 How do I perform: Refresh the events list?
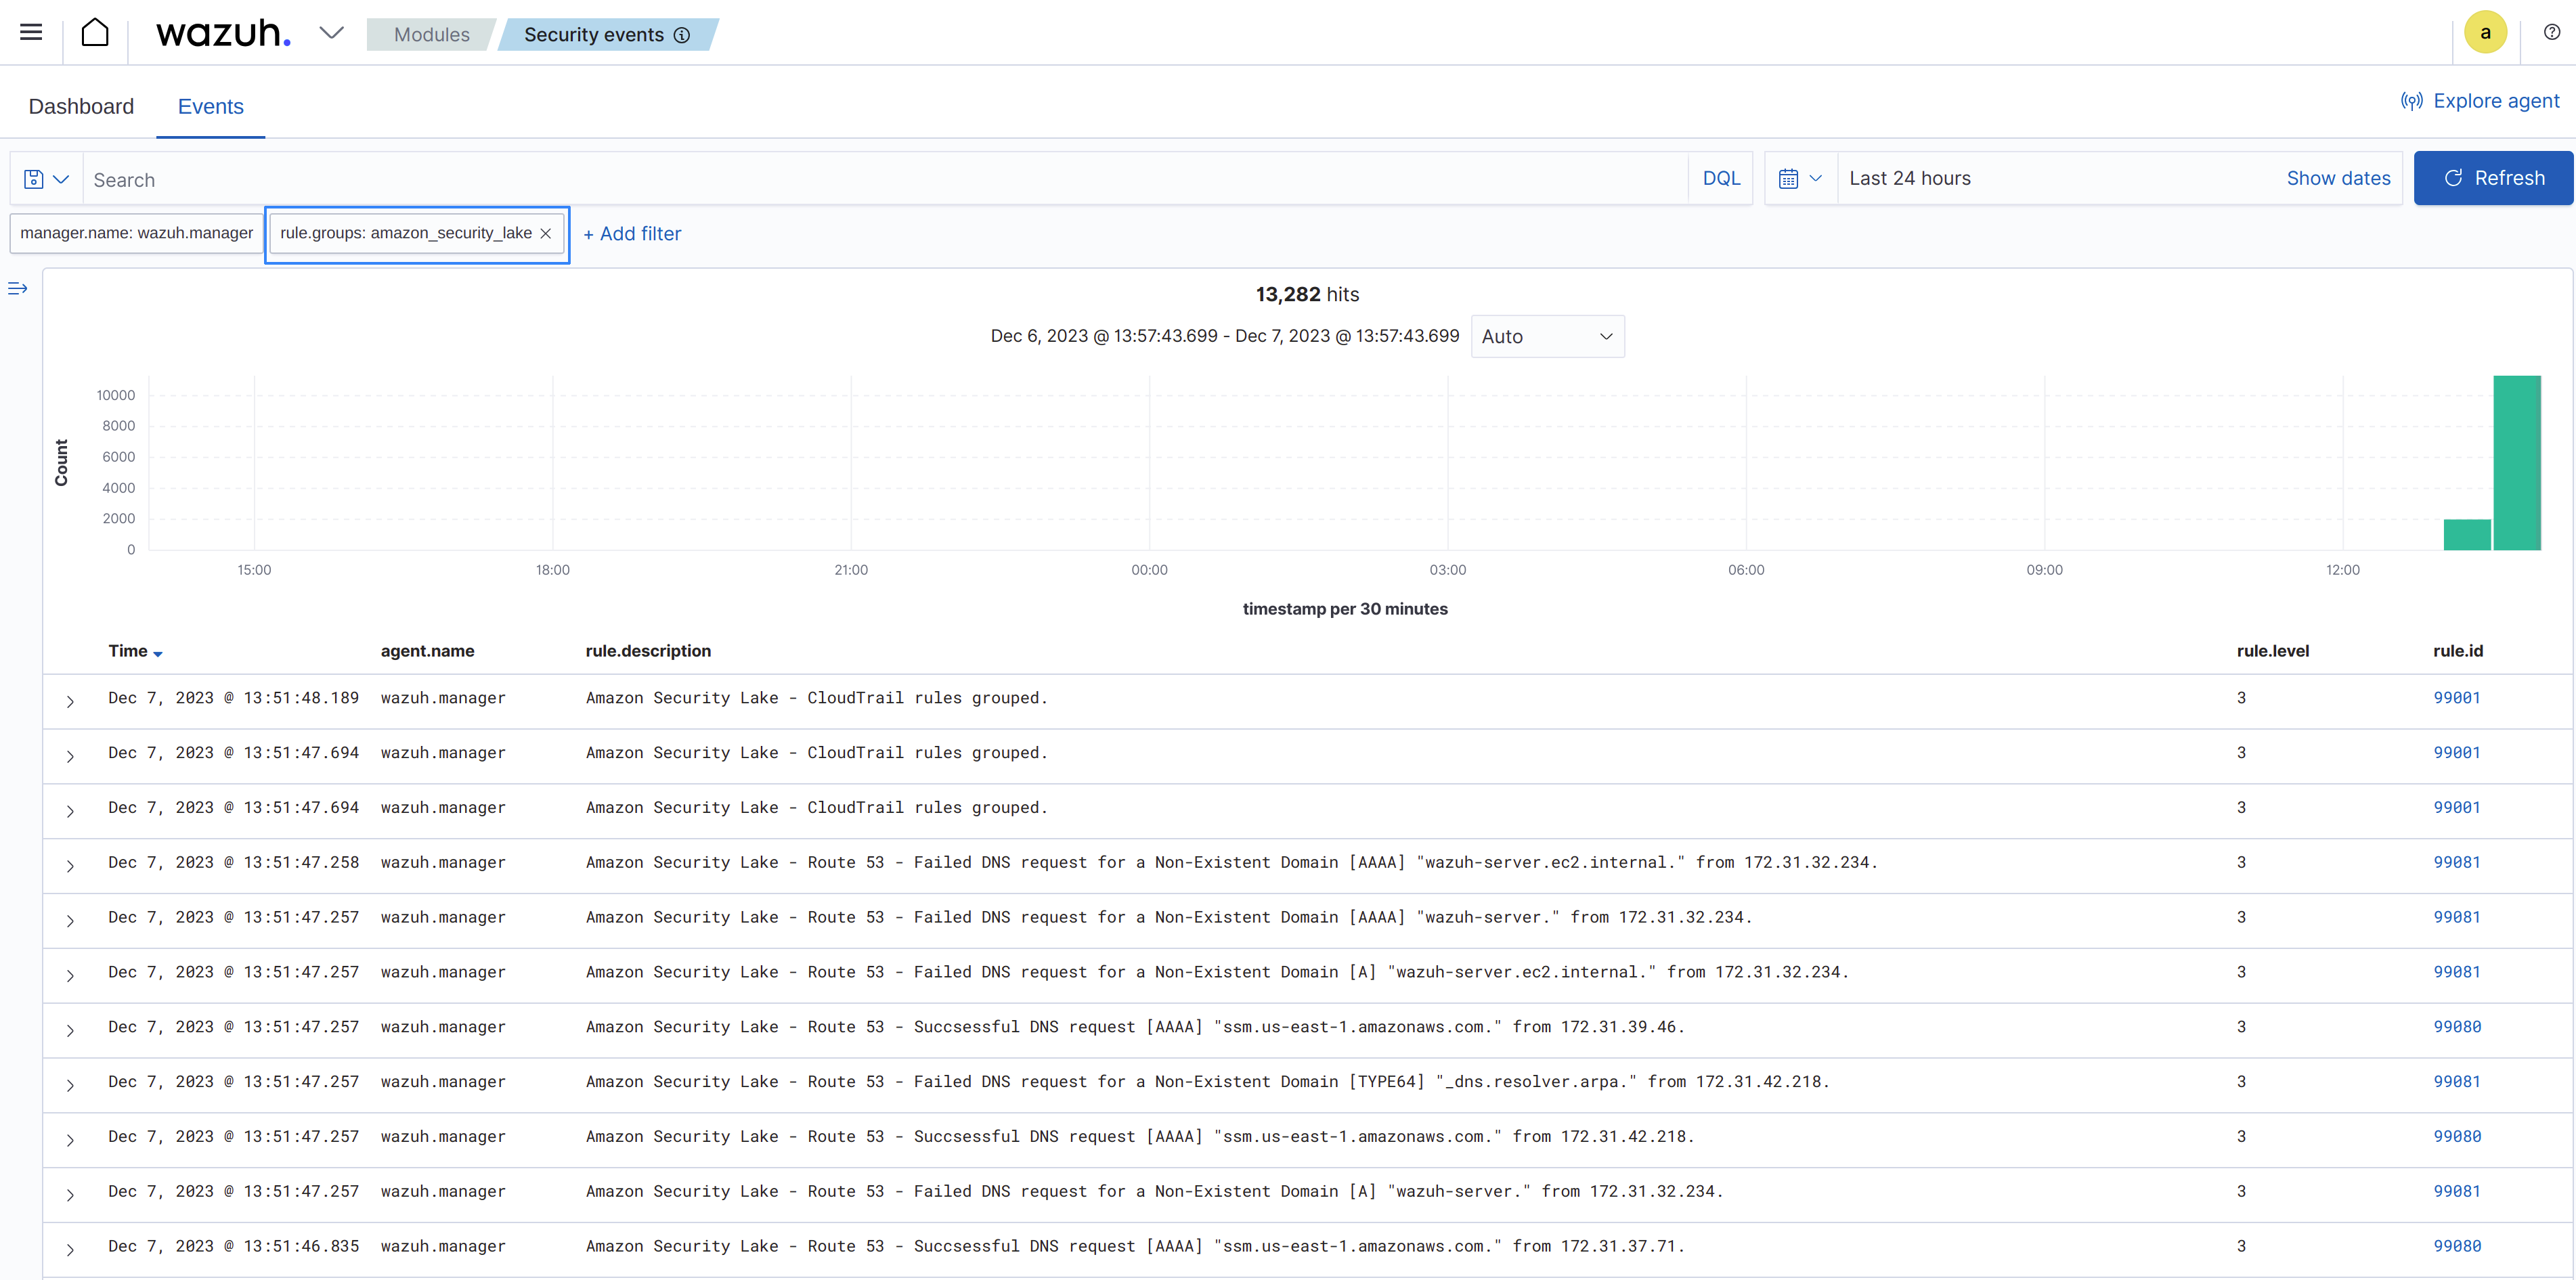coord(2493,178)
